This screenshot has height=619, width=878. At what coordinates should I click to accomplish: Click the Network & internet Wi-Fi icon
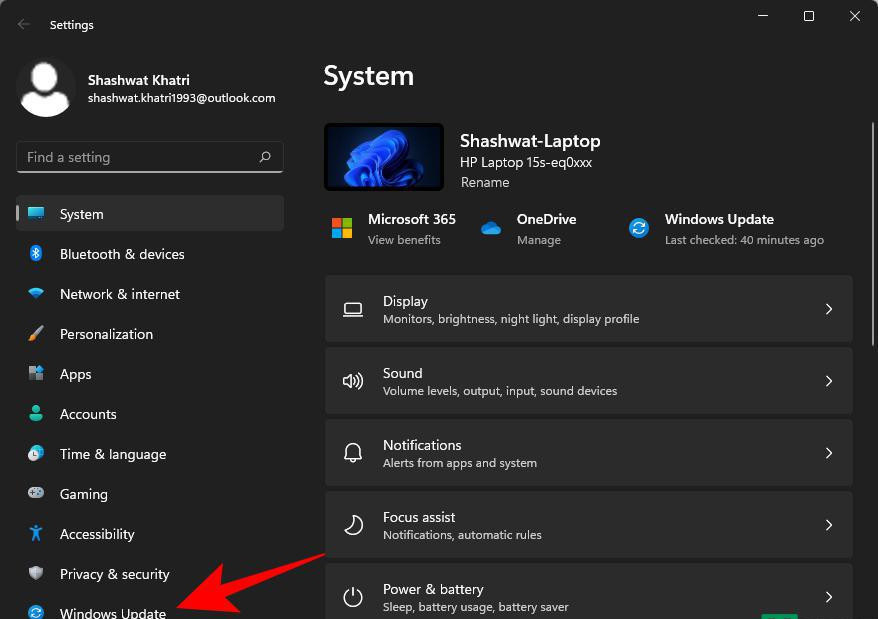click(36, 294)
